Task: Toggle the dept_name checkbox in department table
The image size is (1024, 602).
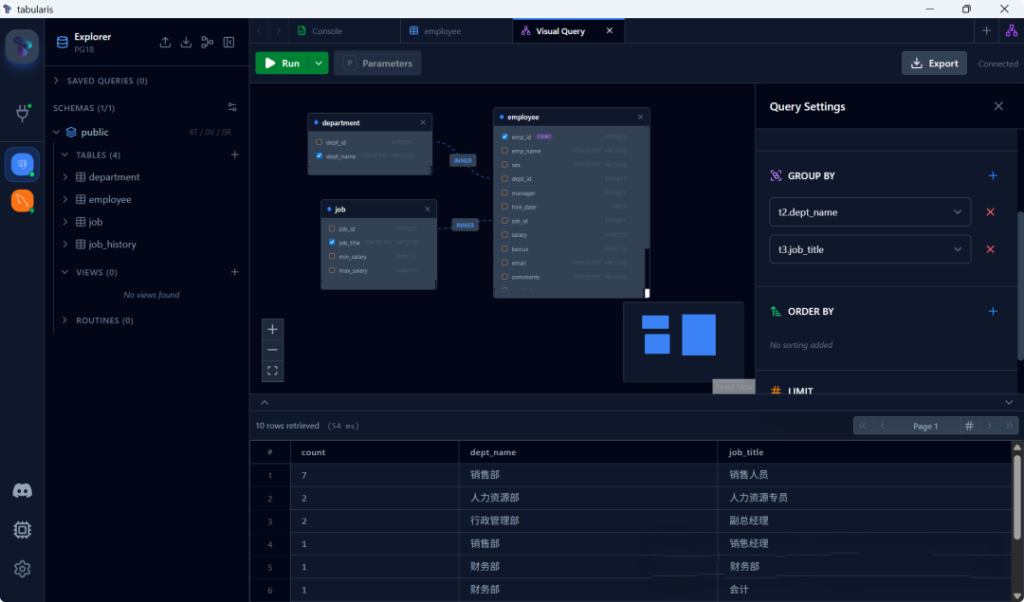Action: pos(319,156)
